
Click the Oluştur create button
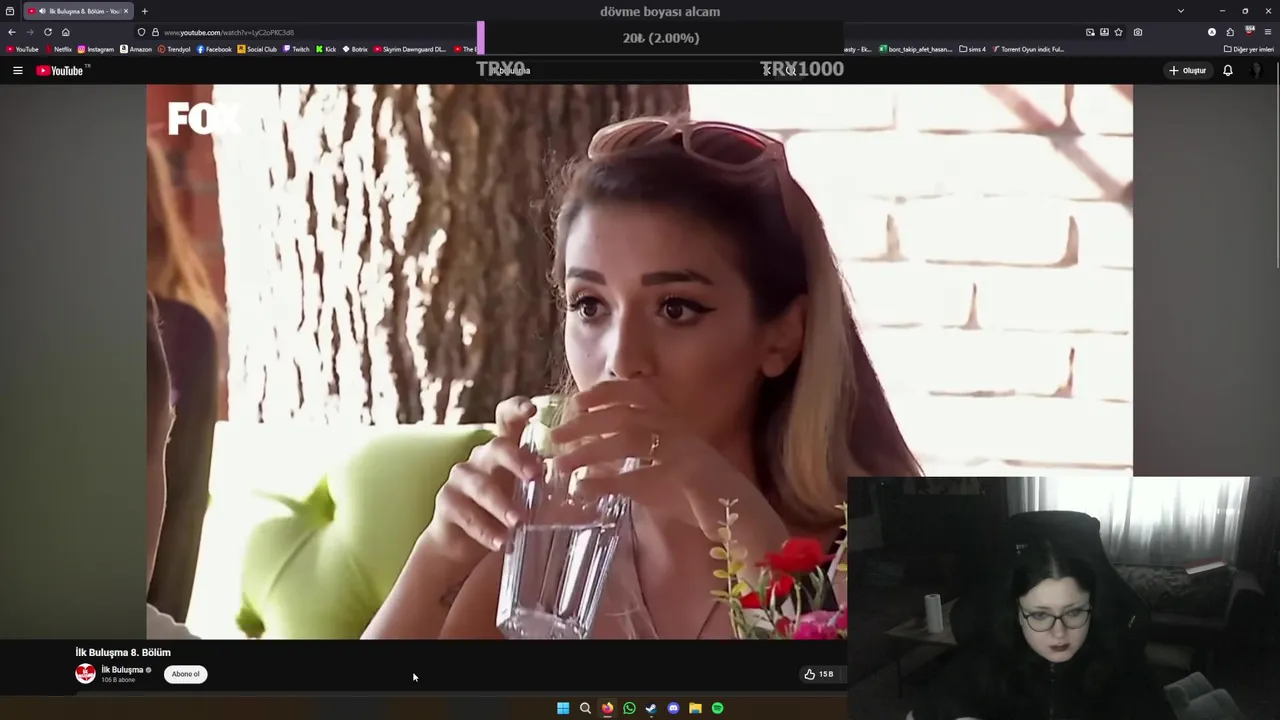(1187, 70)
